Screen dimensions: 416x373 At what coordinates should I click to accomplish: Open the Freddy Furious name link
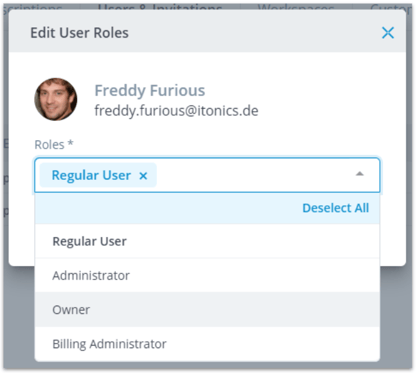150,90
